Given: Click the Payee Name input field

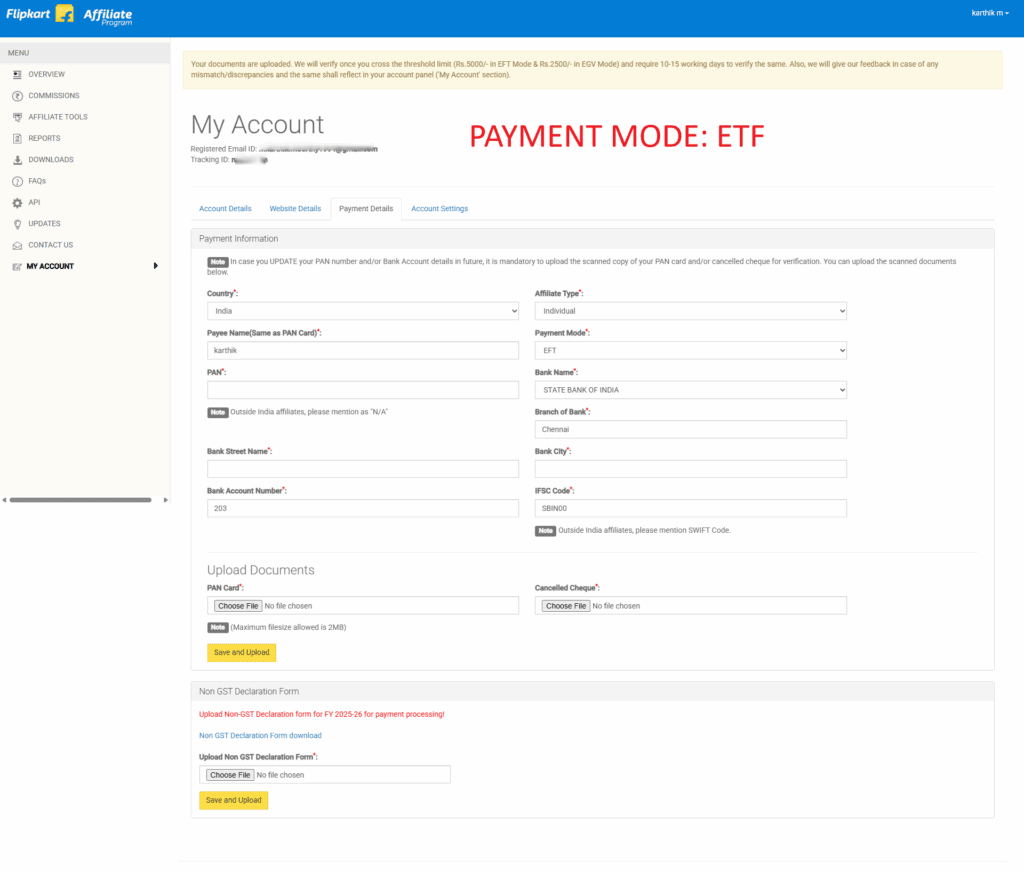Looking at the screenshot, I should (x=363, y=351).
